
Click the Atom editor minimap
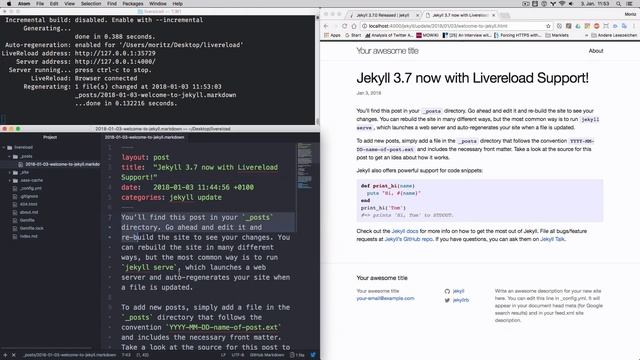pyautogui.click(x=304, y=165)
